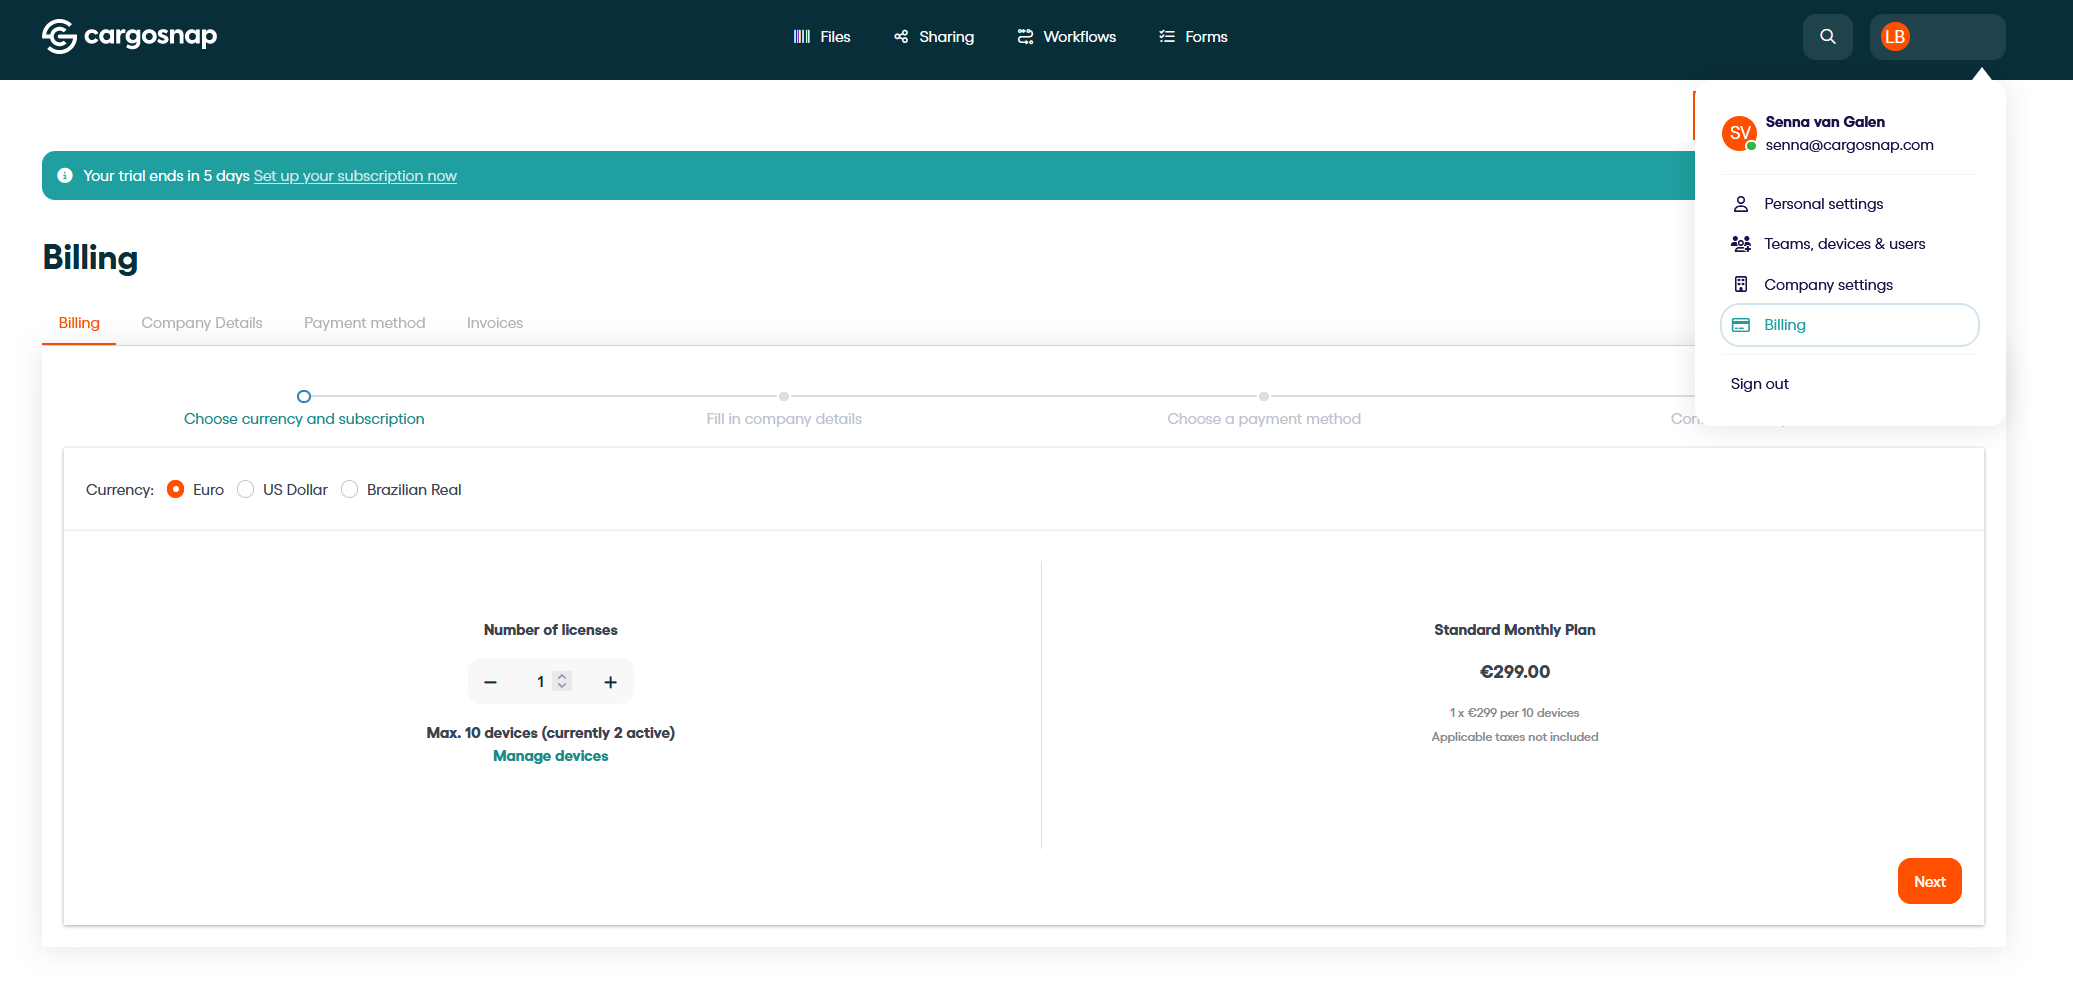Viewport: 2073px width, 981px height.
Task: Switch to the Invoices tab
Action: point(494,323)
